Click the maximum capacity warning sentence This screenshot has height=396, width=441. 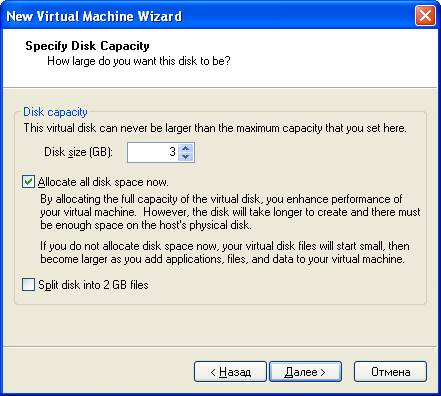click(x=215, y=128)
